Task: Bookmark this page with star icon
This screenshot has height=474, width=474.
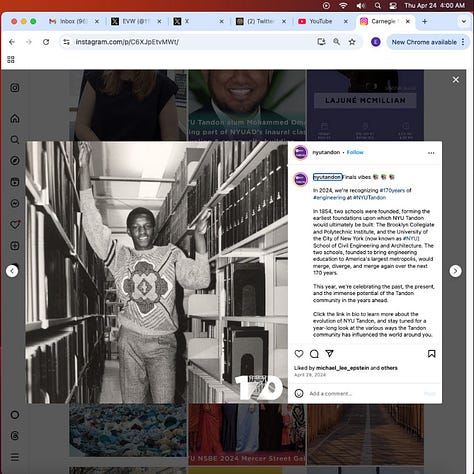Action: (352, 42)
